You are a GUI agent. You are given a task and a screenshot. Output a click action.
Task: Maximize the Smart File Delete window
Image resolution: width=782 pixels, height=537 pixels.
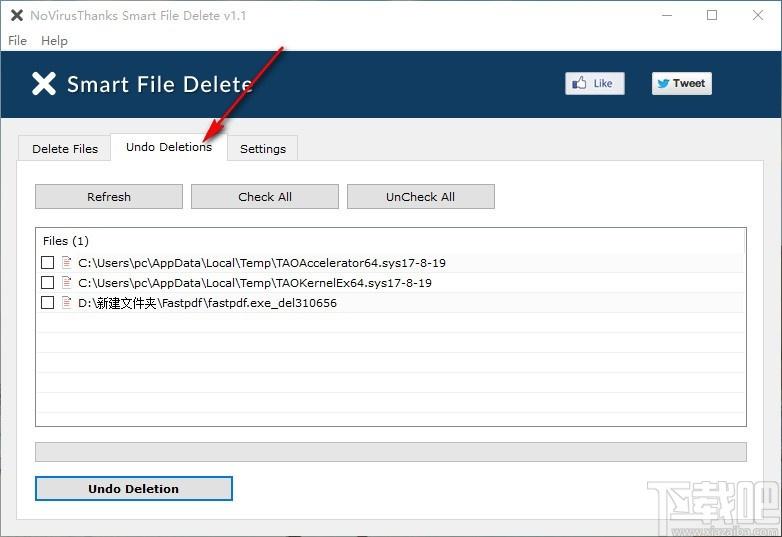[712, 15]
